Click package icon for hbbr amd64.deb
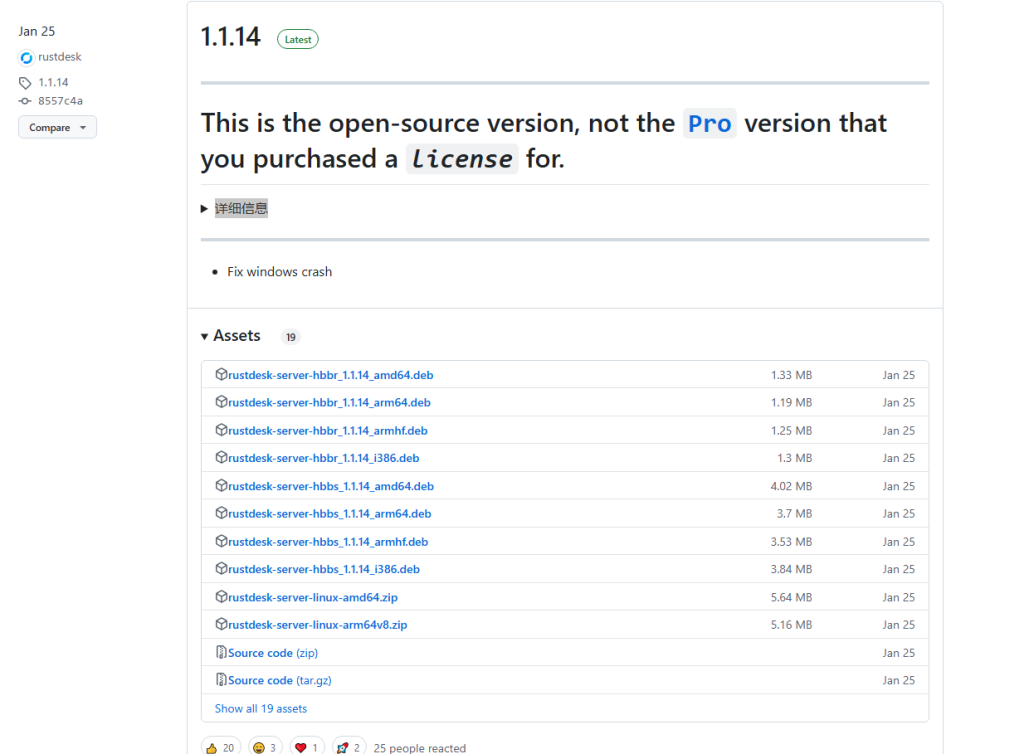The width and height of the screenshot is (1024, 754). pos(221,374)
